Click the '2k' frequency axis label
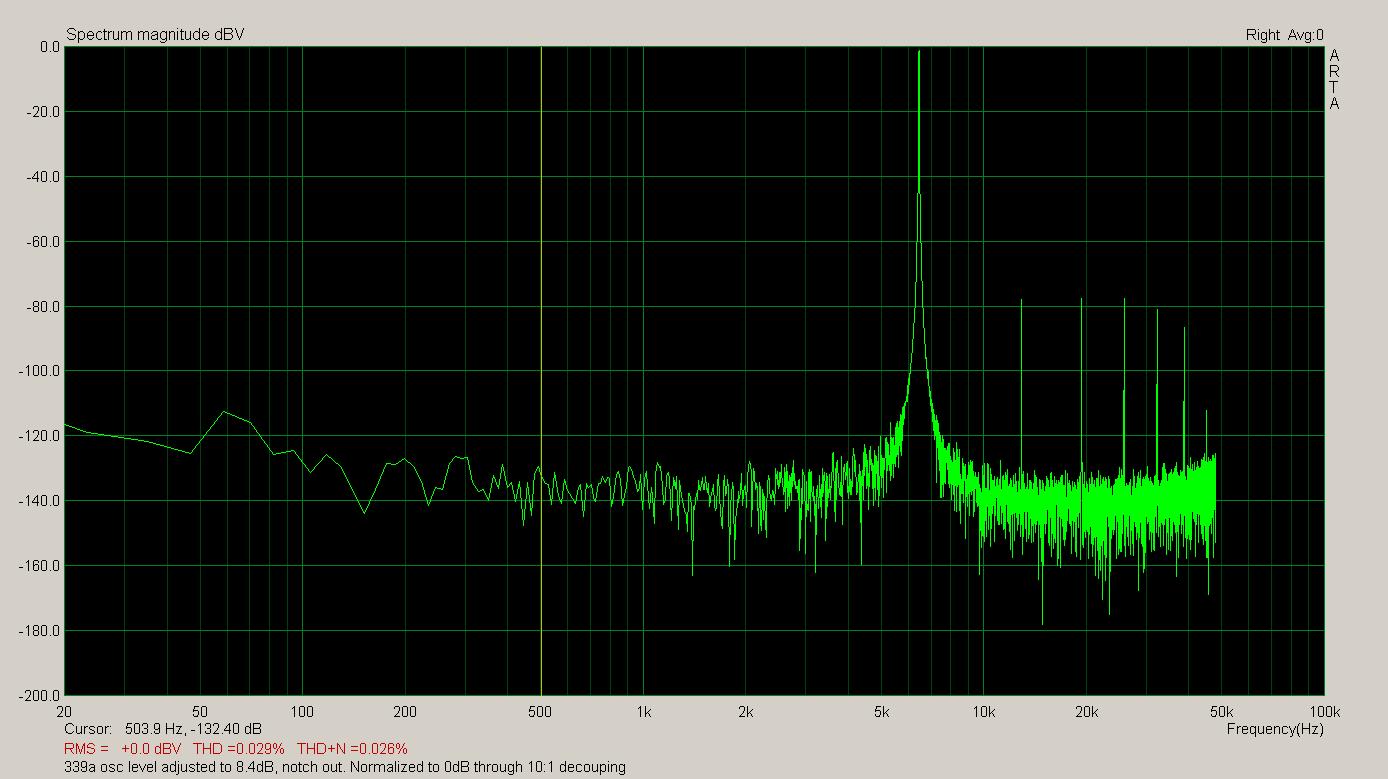Screen dimensions: 1388x779 tap(746, 712)
